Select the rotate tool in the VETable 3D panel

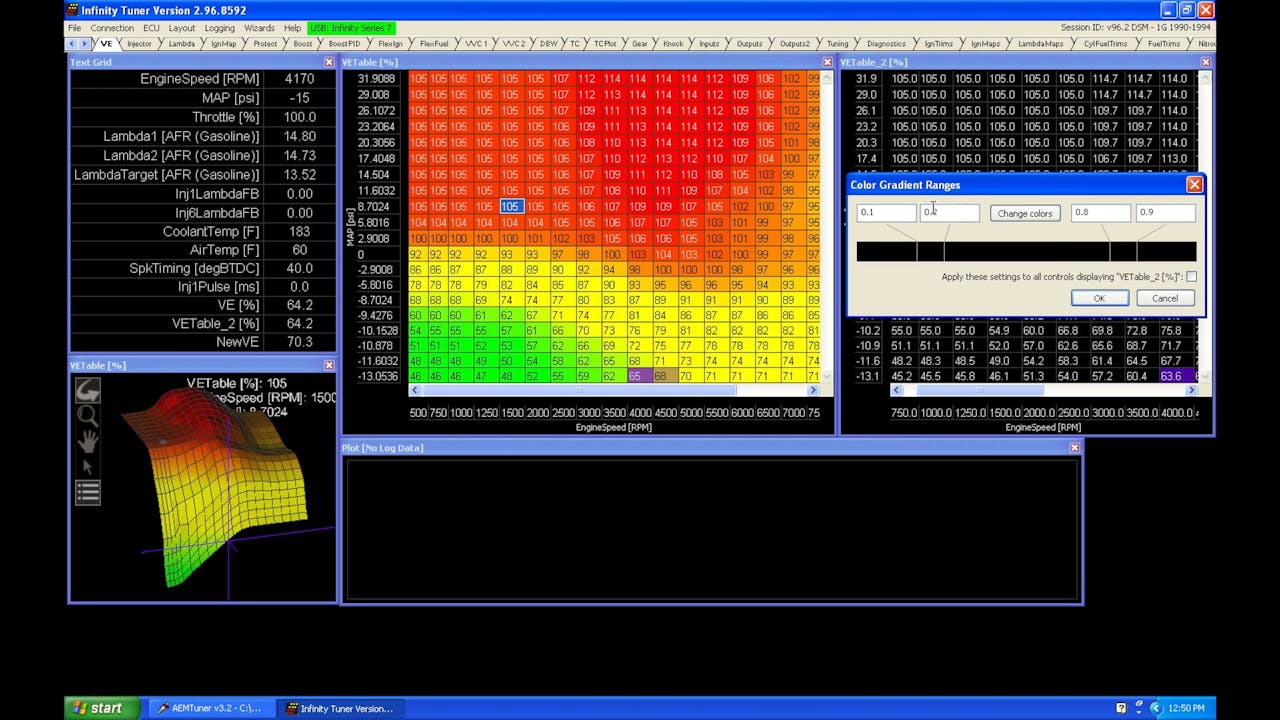(87, 390)
